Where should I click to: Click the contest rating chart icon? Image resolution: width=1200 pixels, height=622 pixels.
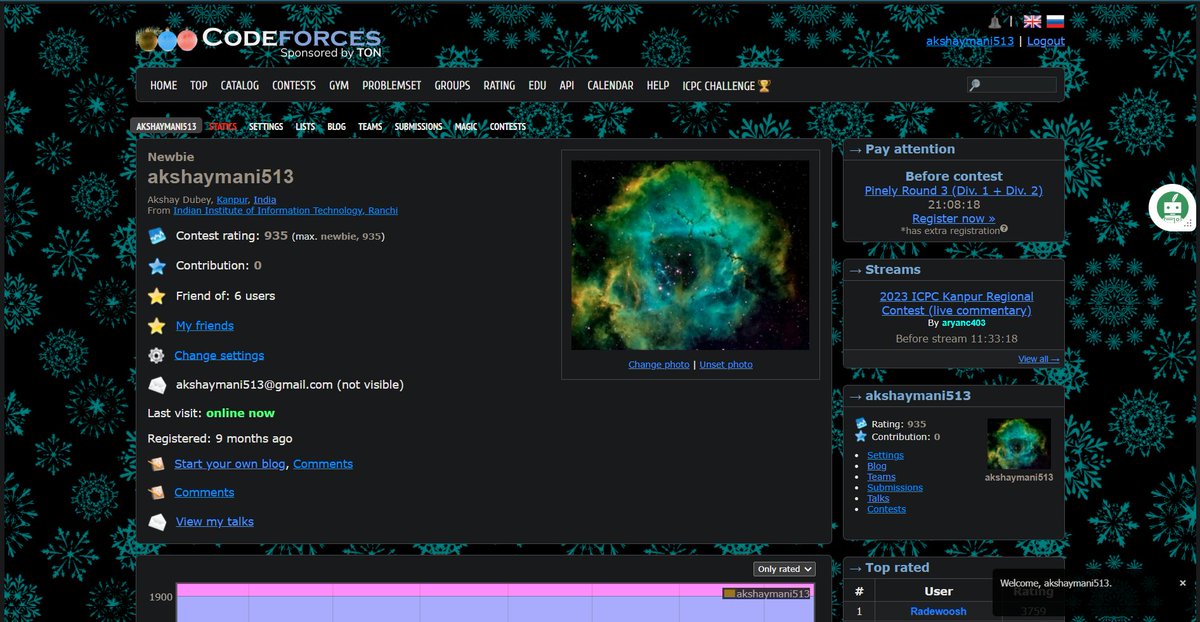[x=157, y=236]
